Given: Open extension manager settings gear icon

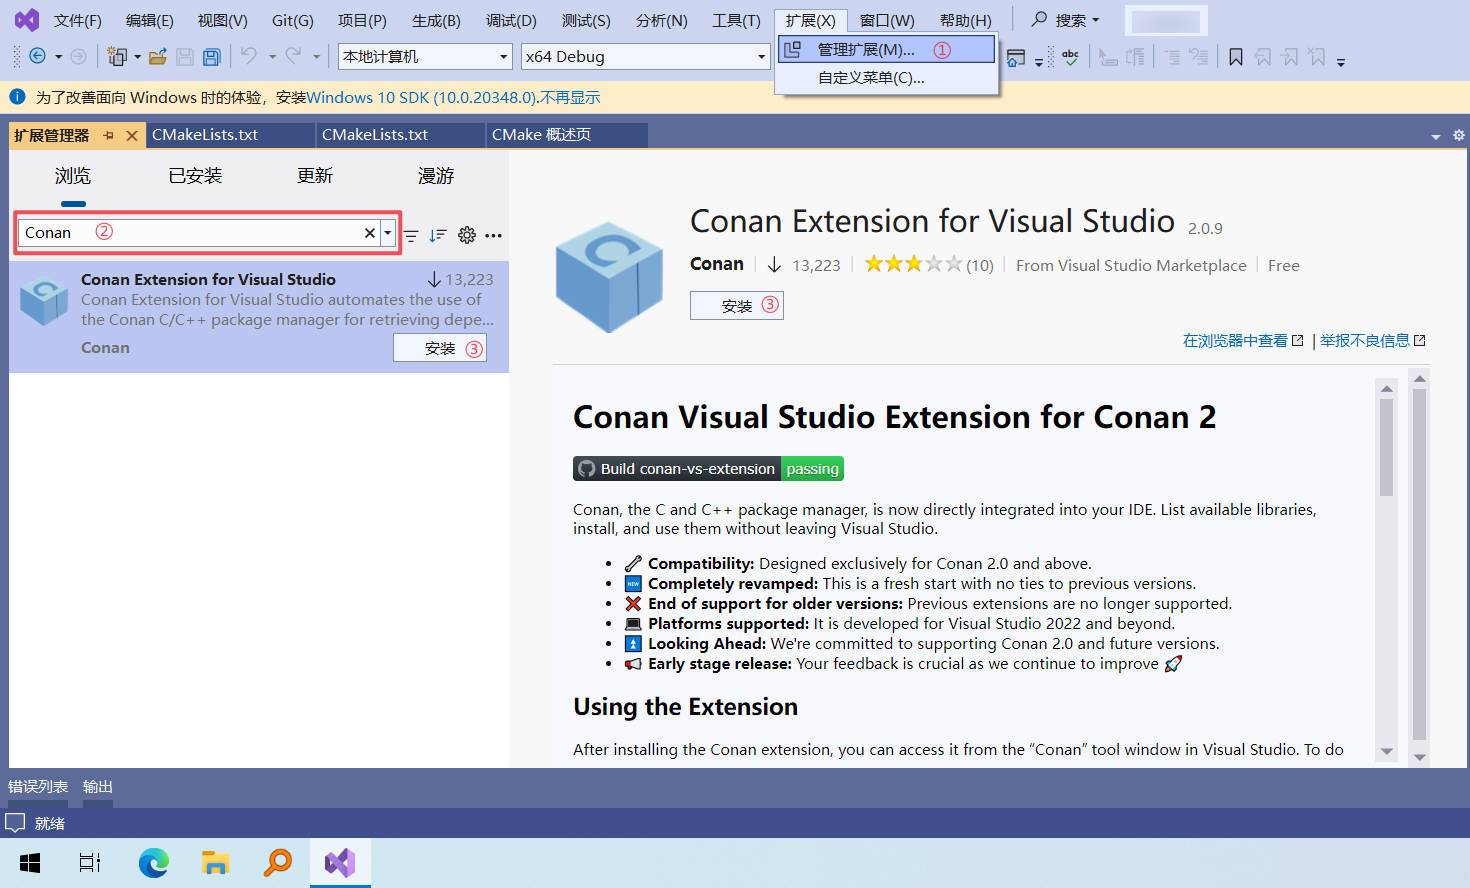Looking at the screenshot, I should (x=466, y=235).
